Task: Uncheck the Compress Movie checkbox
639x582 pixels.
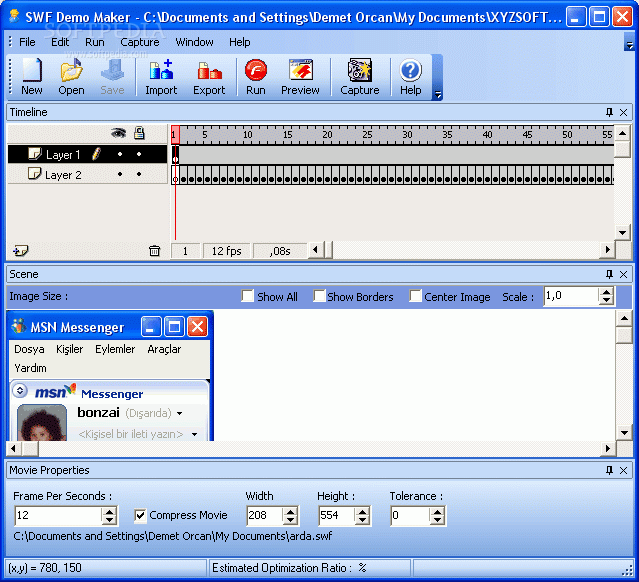Action: point(140,516)
